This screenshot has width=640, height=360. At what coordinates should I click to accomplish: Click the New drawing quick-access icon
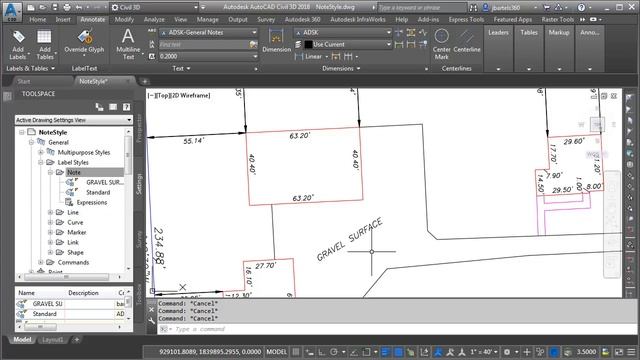(x=31, y=7)
